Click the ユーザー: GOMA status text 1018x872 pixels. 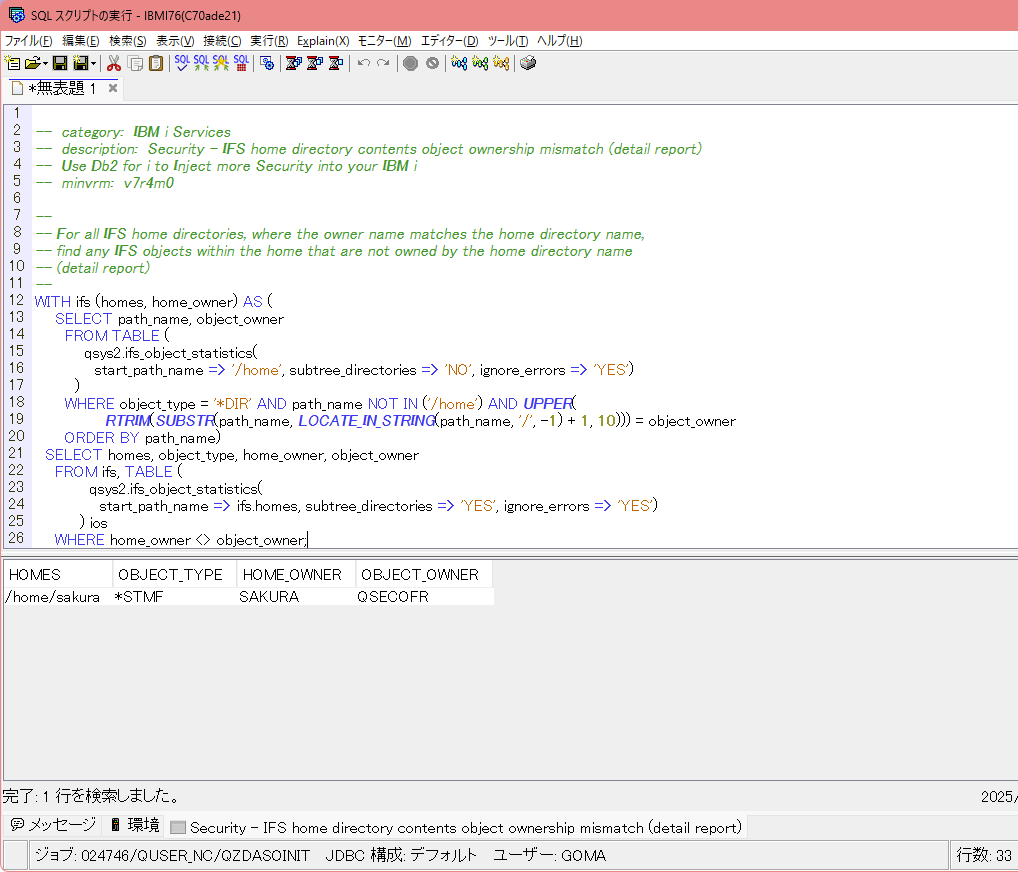pyautogui.click(x=549, y=855)
